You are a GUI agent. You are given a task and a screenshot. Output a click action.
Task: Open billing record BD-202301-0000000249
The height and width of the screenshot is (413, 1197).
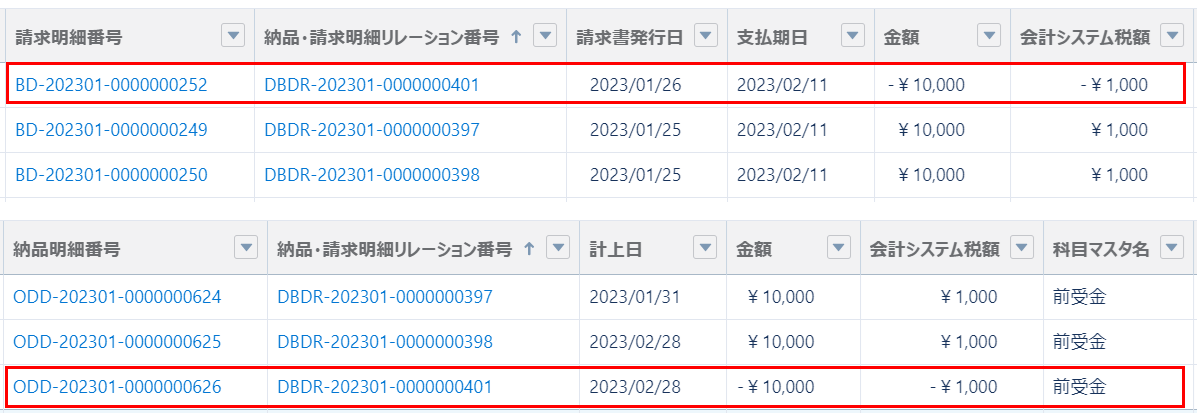pyautogui.click(x=111, y=130)
